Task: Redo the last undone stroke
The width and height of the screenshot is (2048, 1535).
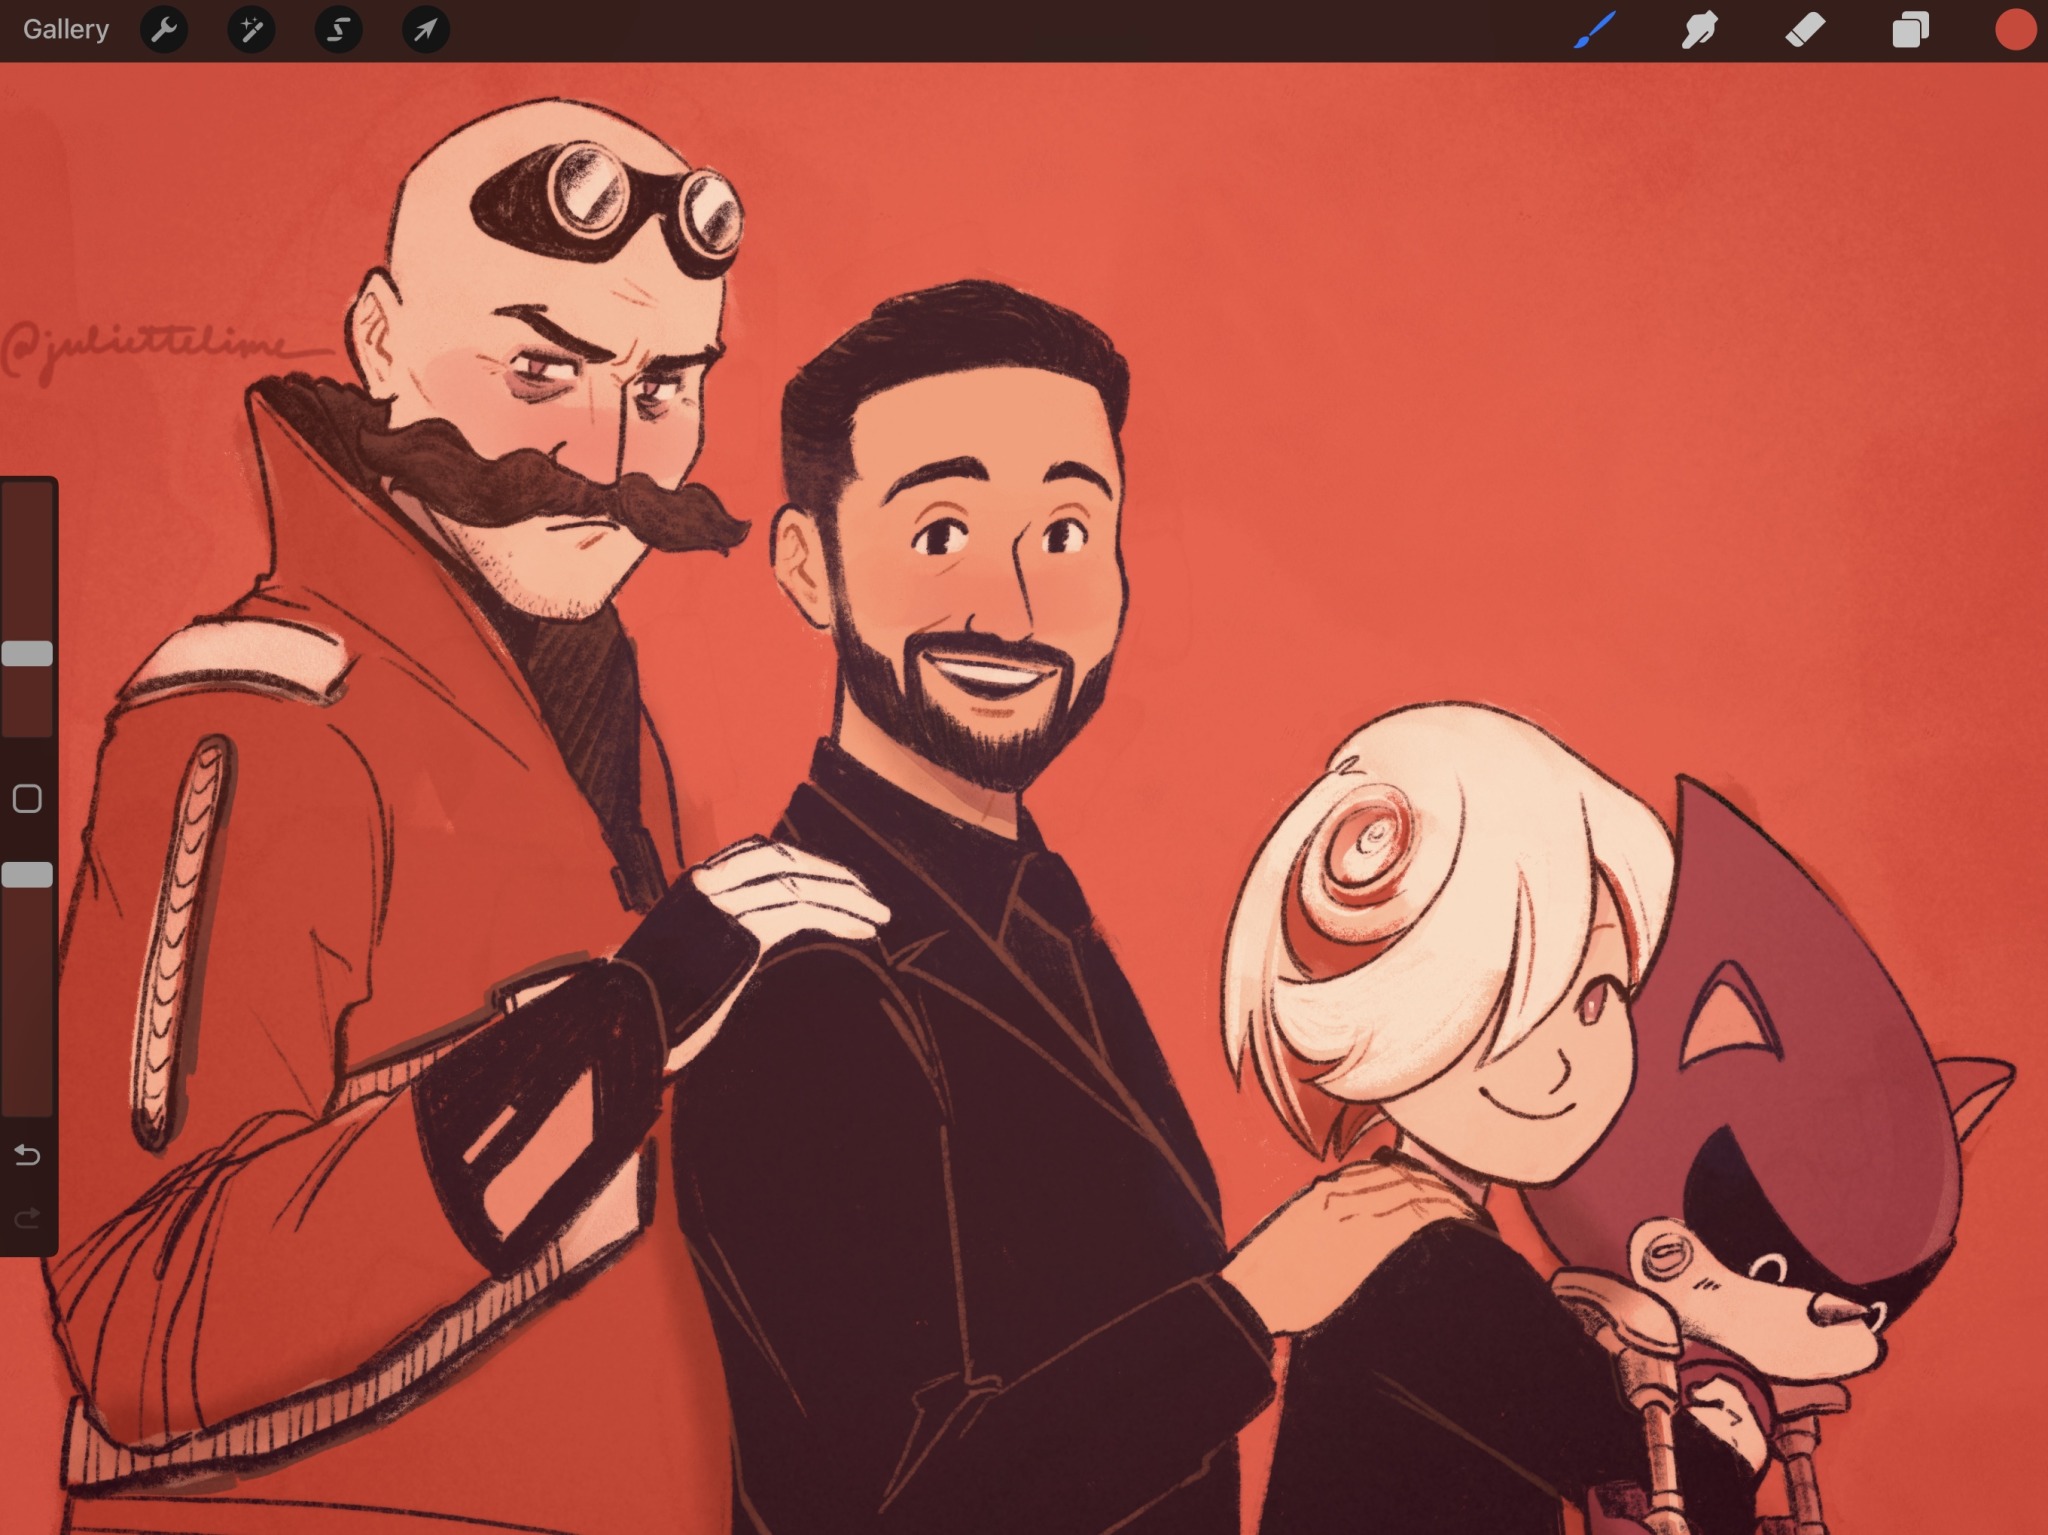Action: click(x=27, y=1217)
